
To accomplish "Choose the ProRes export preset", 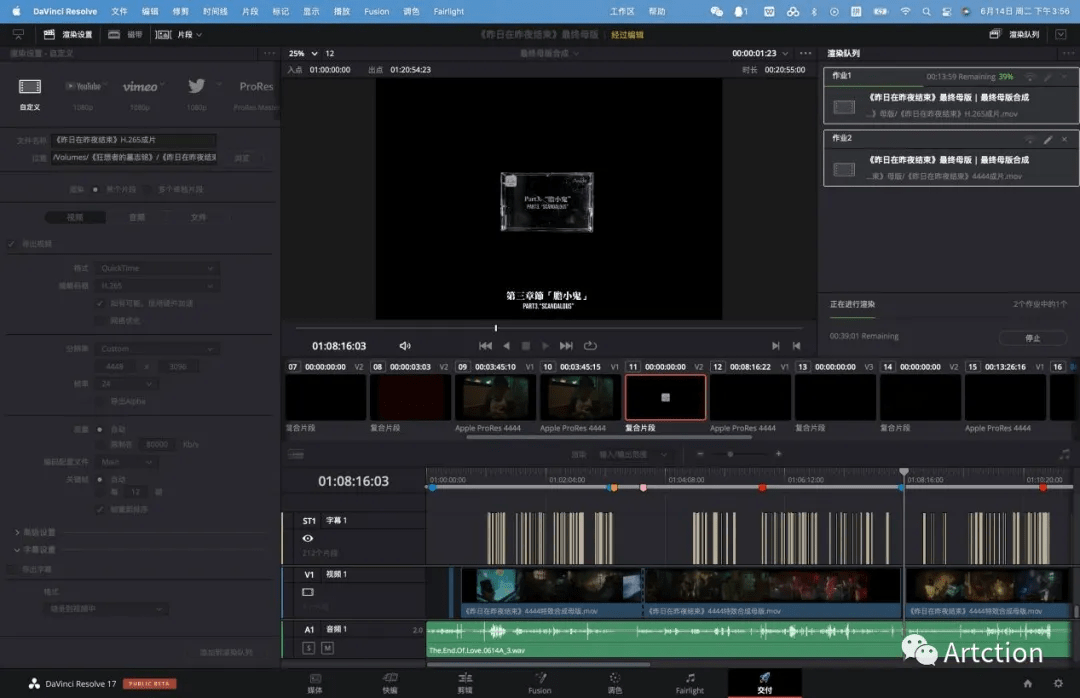I will pos(256,86).
